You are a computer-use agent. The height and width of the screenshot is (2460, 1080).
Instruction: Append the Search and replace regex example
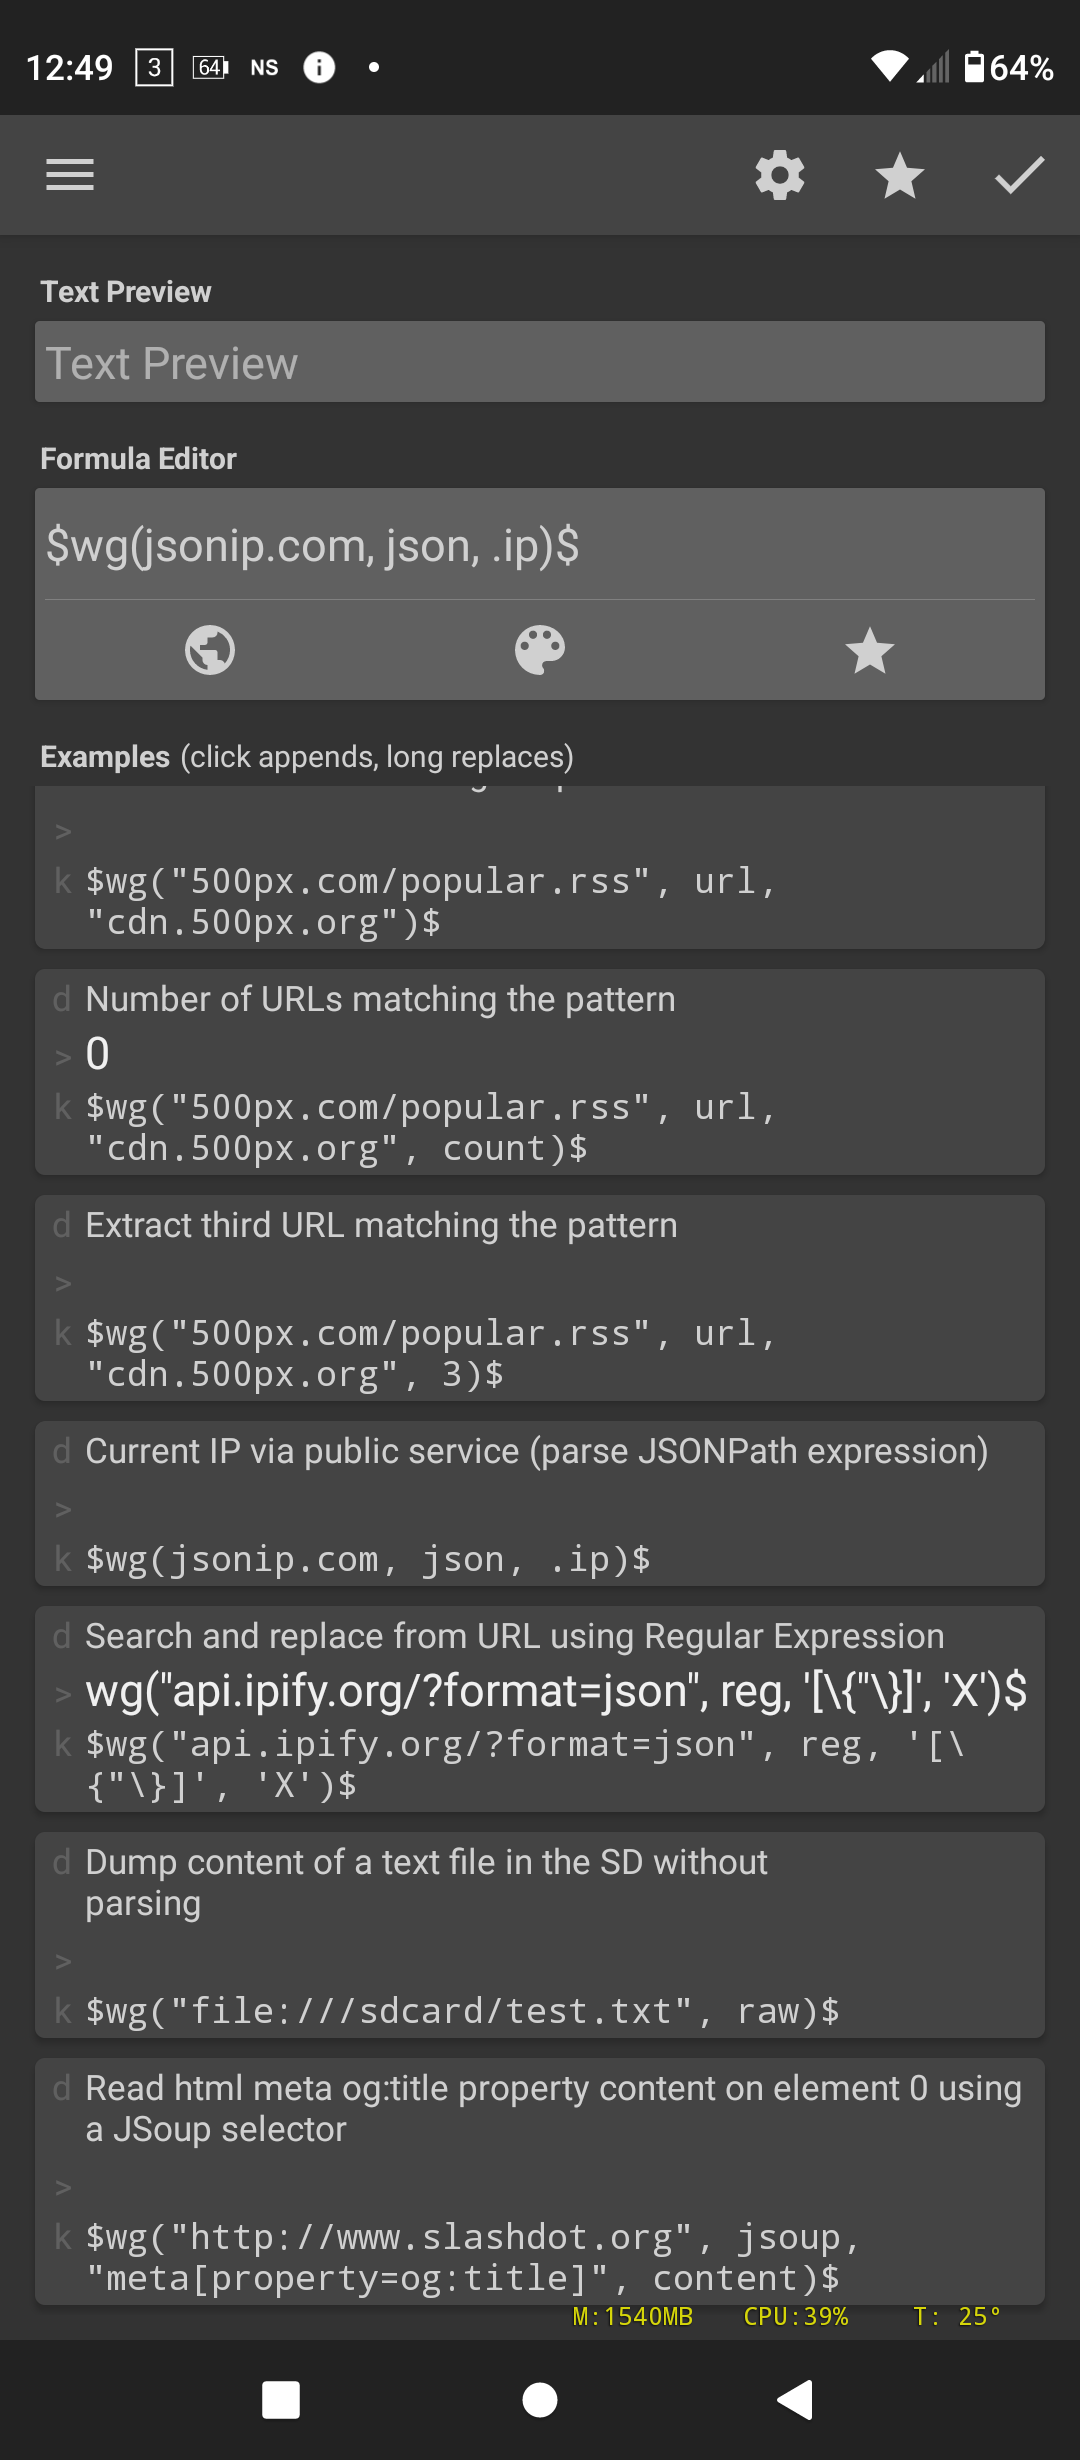540,1709
